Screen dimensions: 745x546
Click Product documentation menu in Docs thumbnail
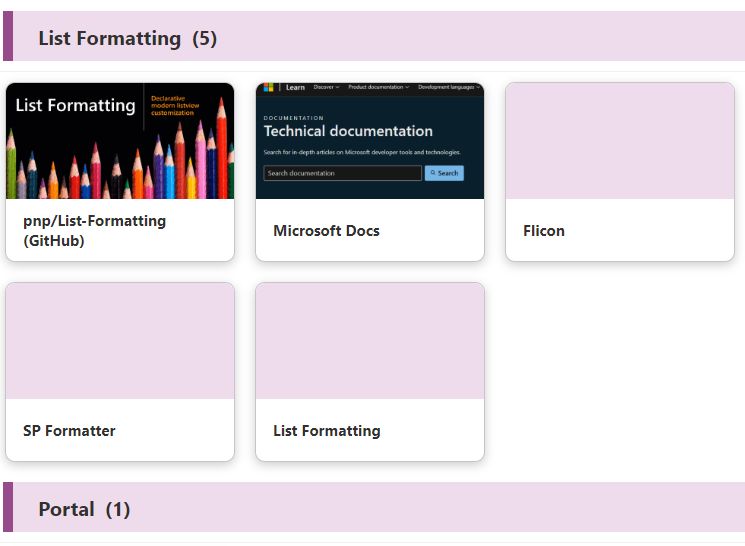(378, 87)
